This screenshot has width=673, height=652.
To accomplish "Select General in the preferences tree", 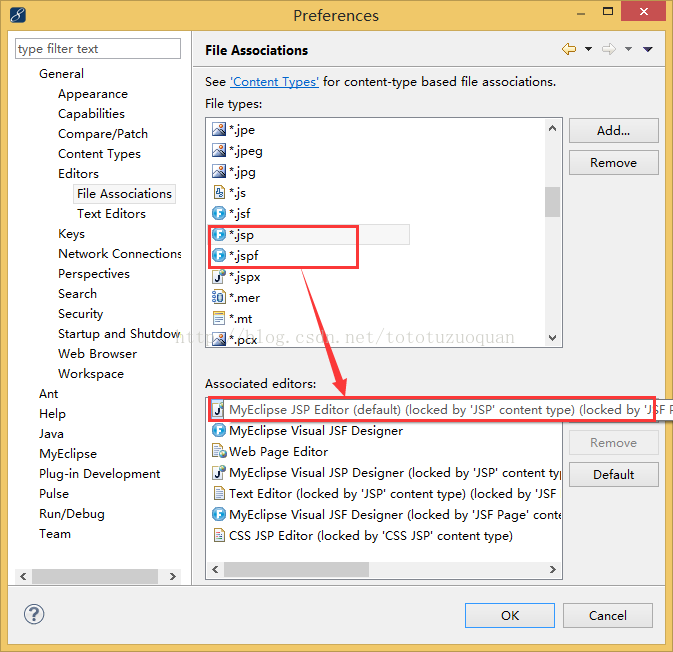I will tap(61, 73).
